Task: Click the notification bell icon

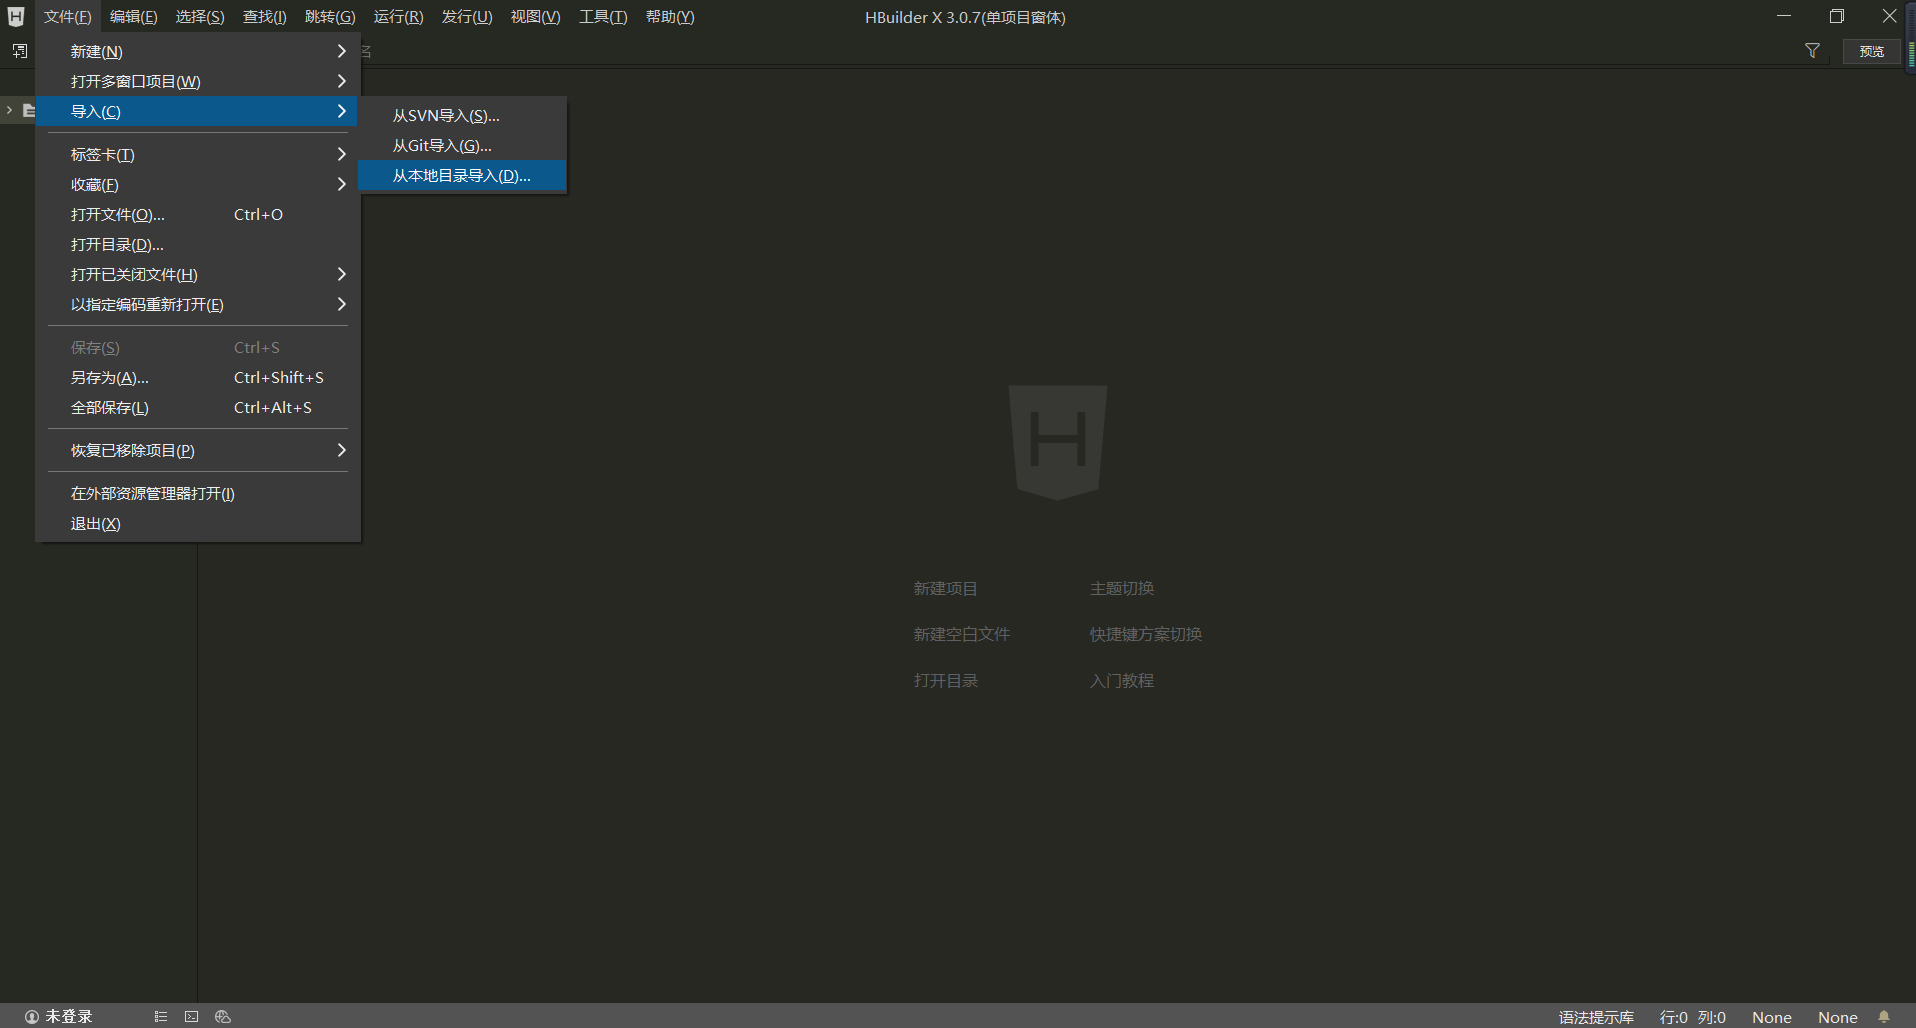Action: click(1884, 1016)
